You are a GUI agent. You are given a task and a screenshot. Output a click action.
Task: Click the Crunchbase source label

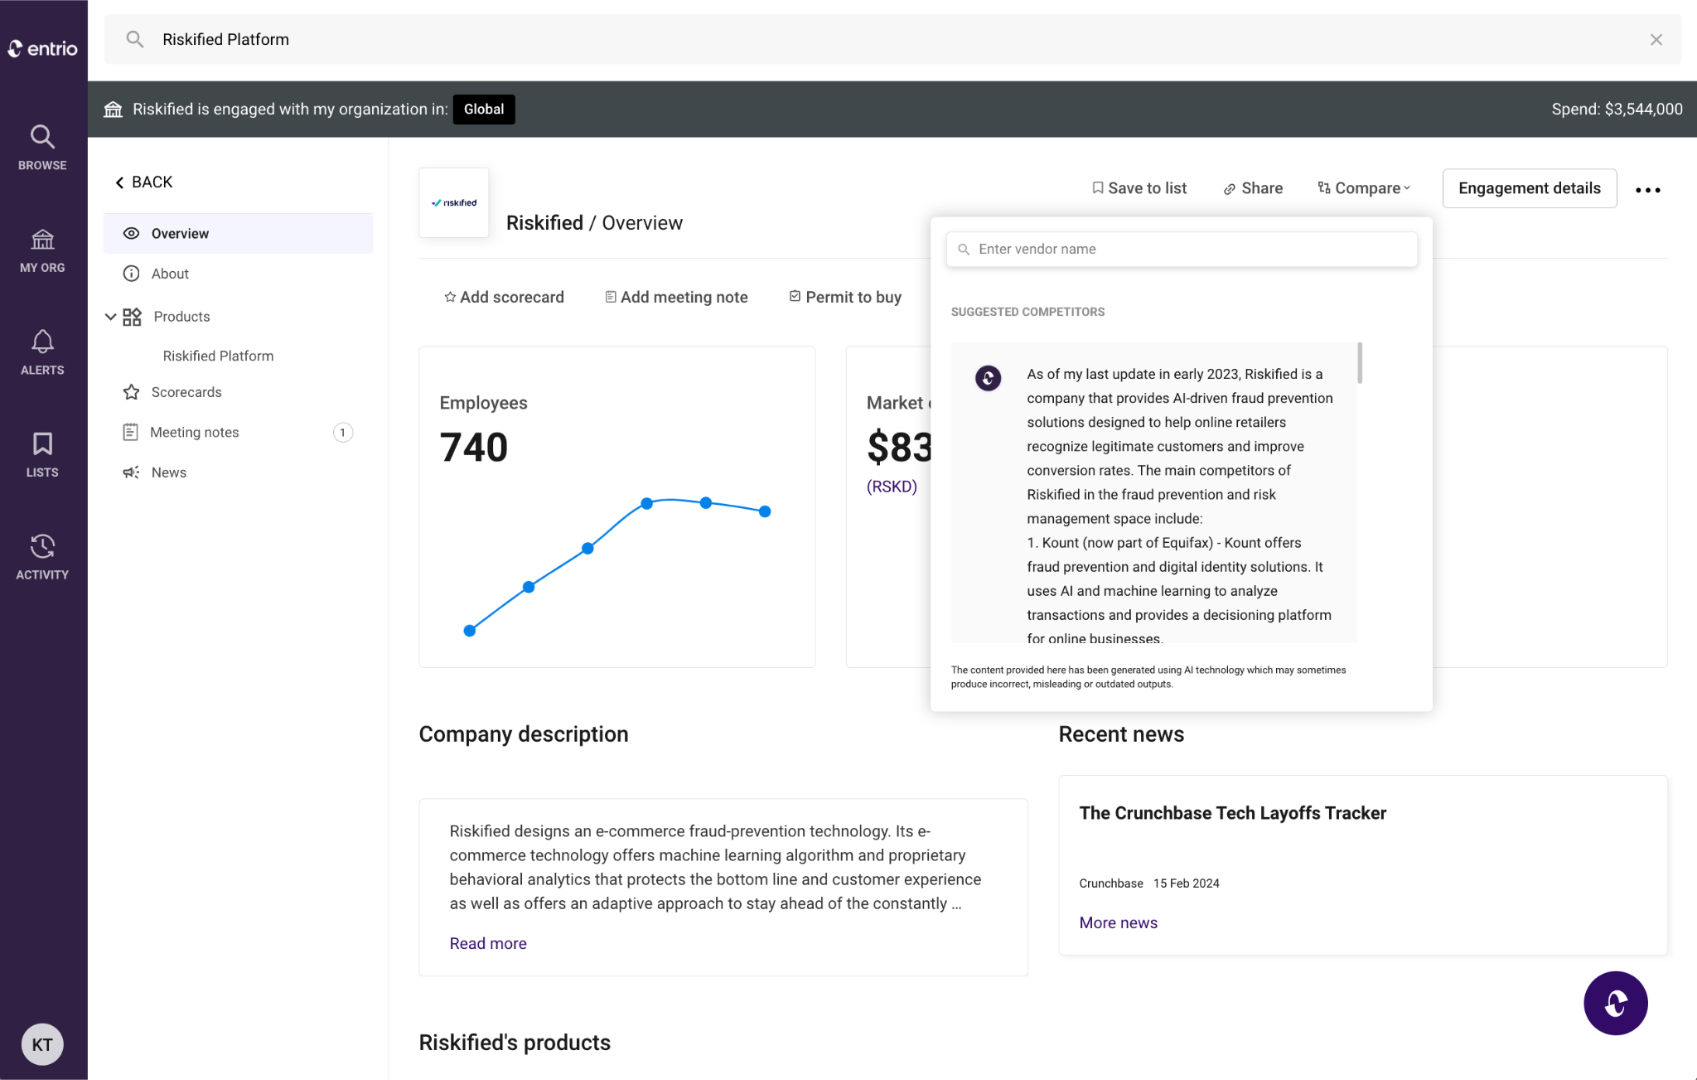tap(1111, 883)
